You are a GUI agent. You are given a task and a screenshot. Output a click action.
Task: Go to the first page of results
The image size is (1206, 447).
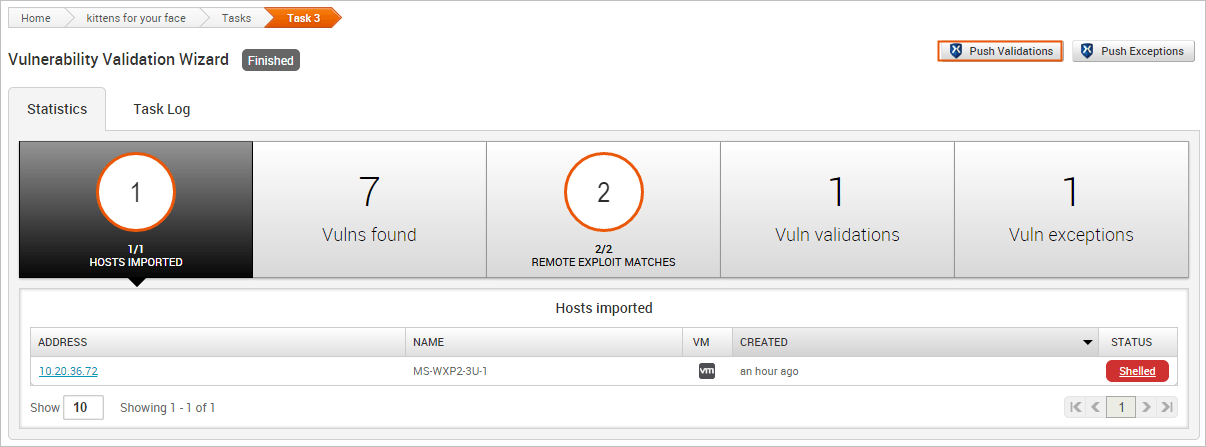click(1076, 407)
